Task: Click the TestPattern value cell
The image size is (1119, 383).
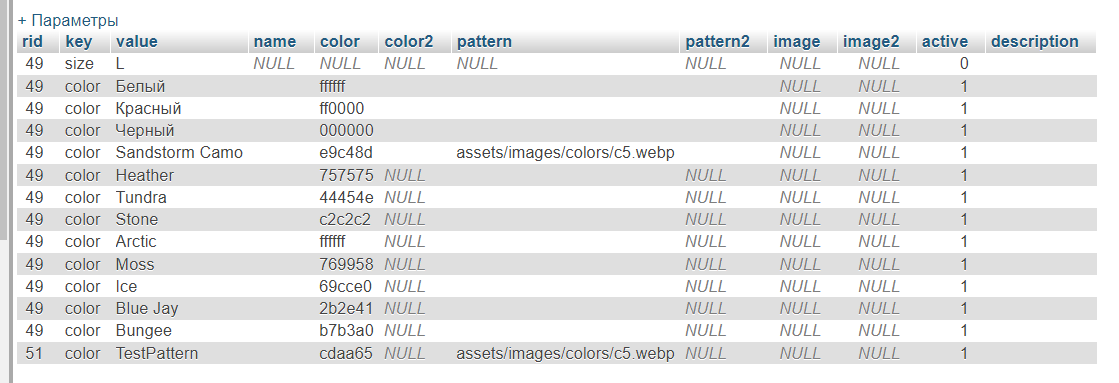Action: pyautogui.click(x=157, y=354)
